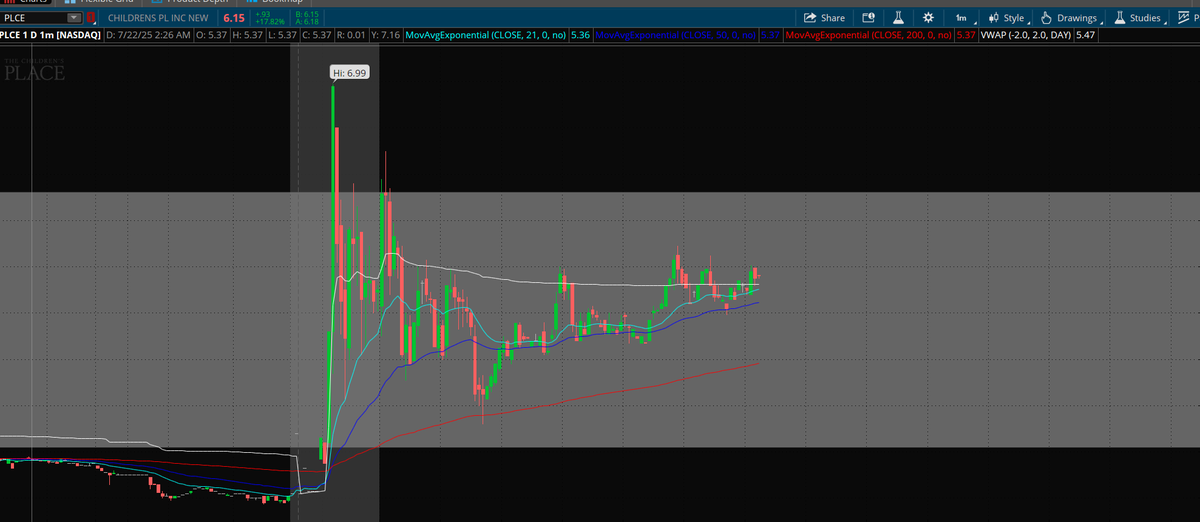Viewport: 1200px width, 522px height.
Task: Click the ask value A: 6.18
Action: pyautogui.click(x=307, y=22)
